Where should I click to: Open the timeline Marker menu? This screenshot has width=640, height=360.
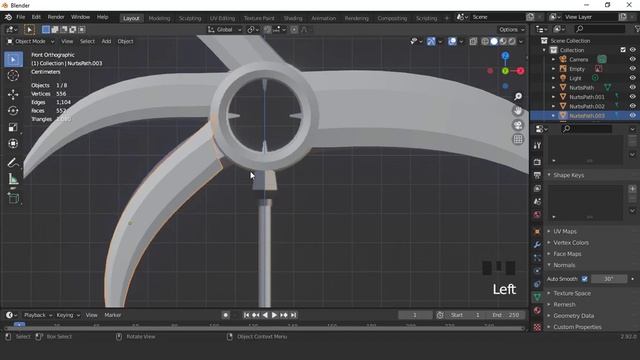(113, 315)
